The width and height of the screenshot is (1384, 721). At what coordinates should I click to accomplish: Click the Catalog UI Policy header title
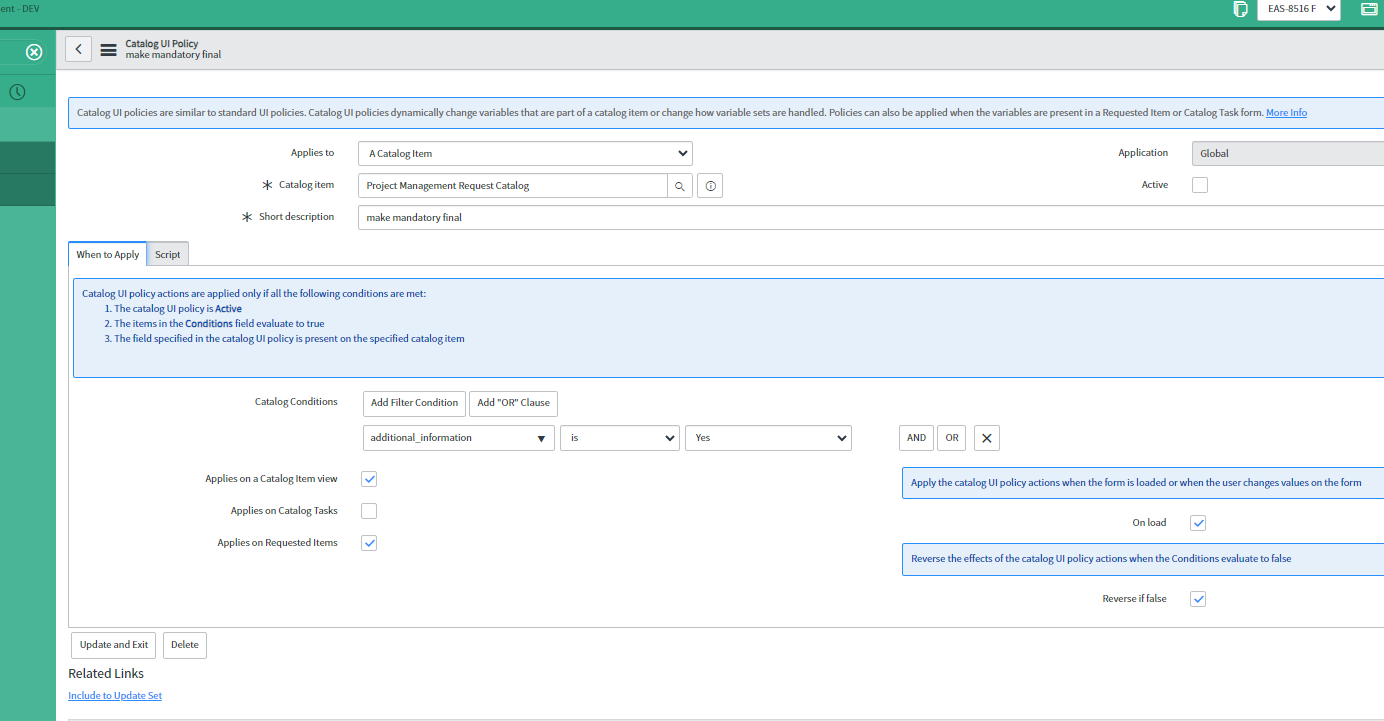[162, 44]
